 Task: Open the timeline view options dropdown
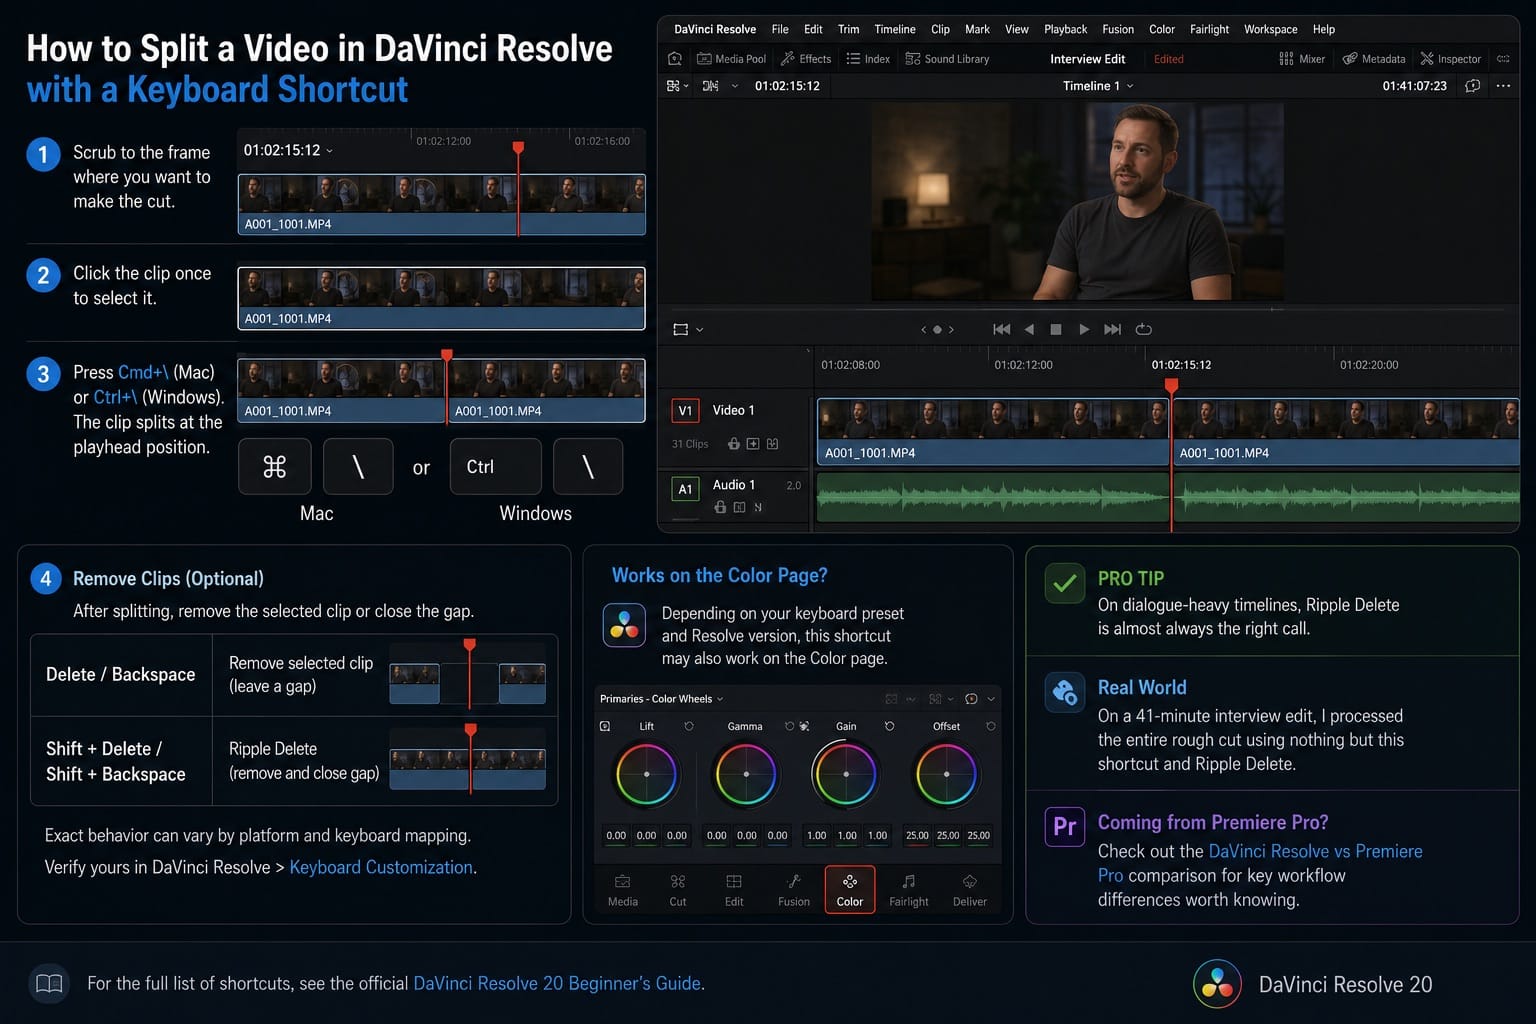[x=678, y=86]
